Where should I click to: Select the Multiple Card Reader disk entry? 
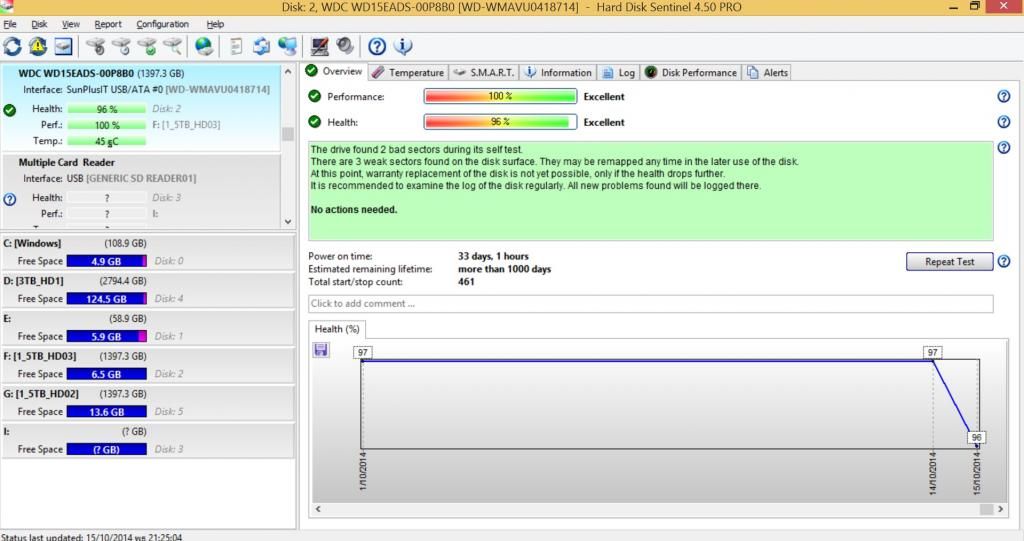pos(141,191)
